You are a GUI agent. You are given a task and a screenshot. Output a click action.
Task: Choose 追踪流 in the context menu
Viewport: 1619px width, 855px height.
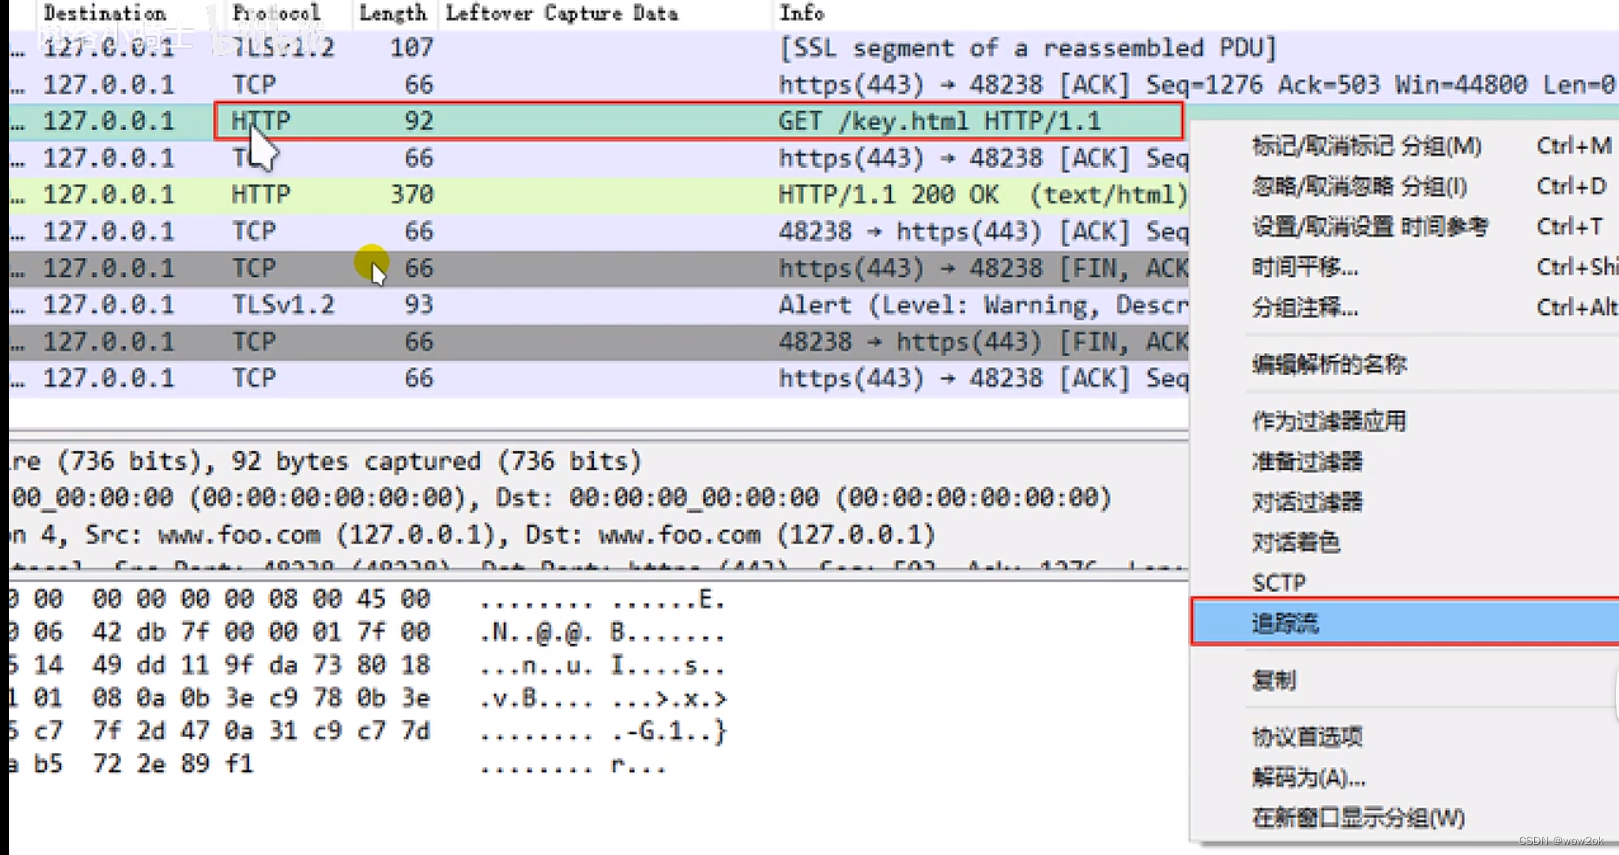click(x=1404, y=623)
